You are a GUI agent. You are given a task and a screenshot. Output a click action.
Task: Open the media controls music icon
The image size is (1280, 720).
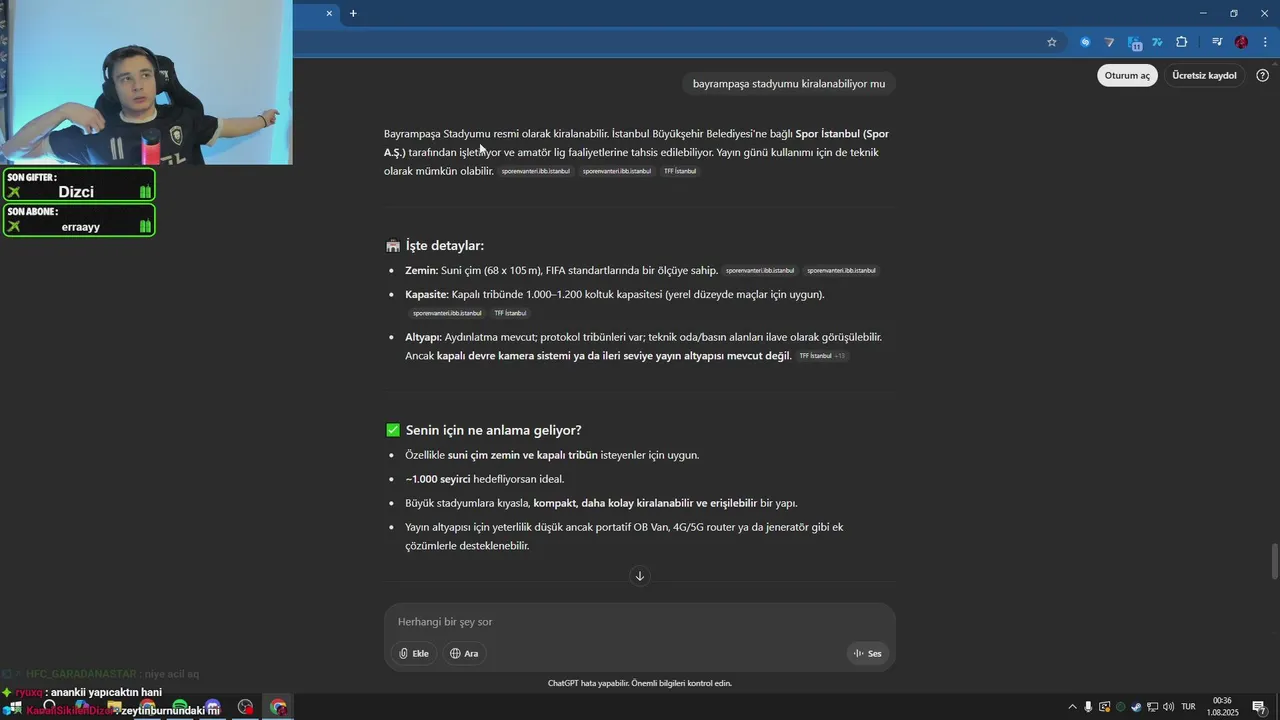click(1217, 42)
